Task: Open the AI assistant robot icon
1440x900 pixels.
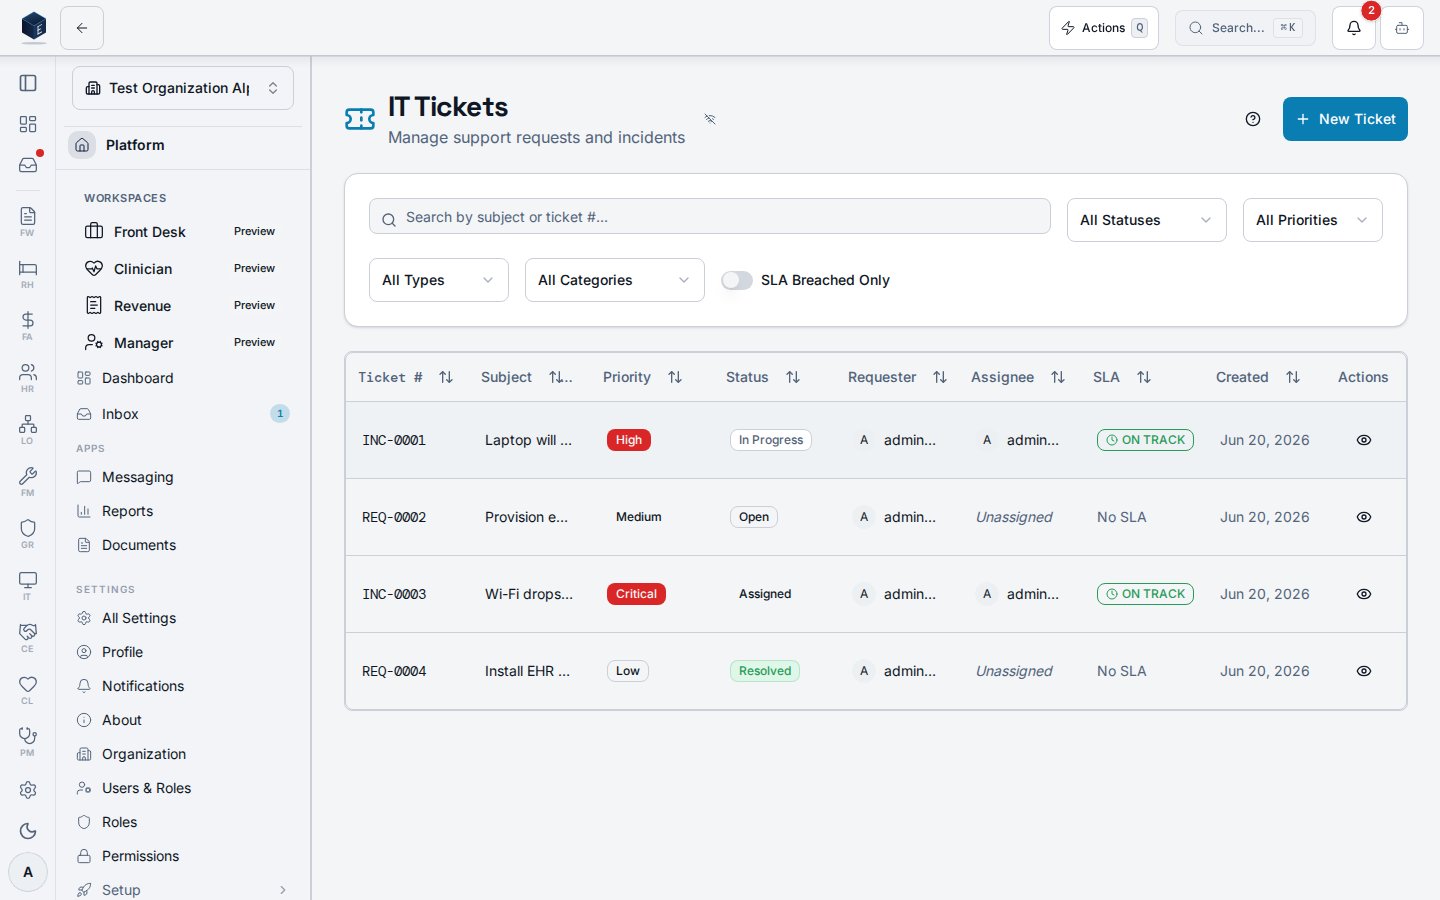Action: point(1402,28)
